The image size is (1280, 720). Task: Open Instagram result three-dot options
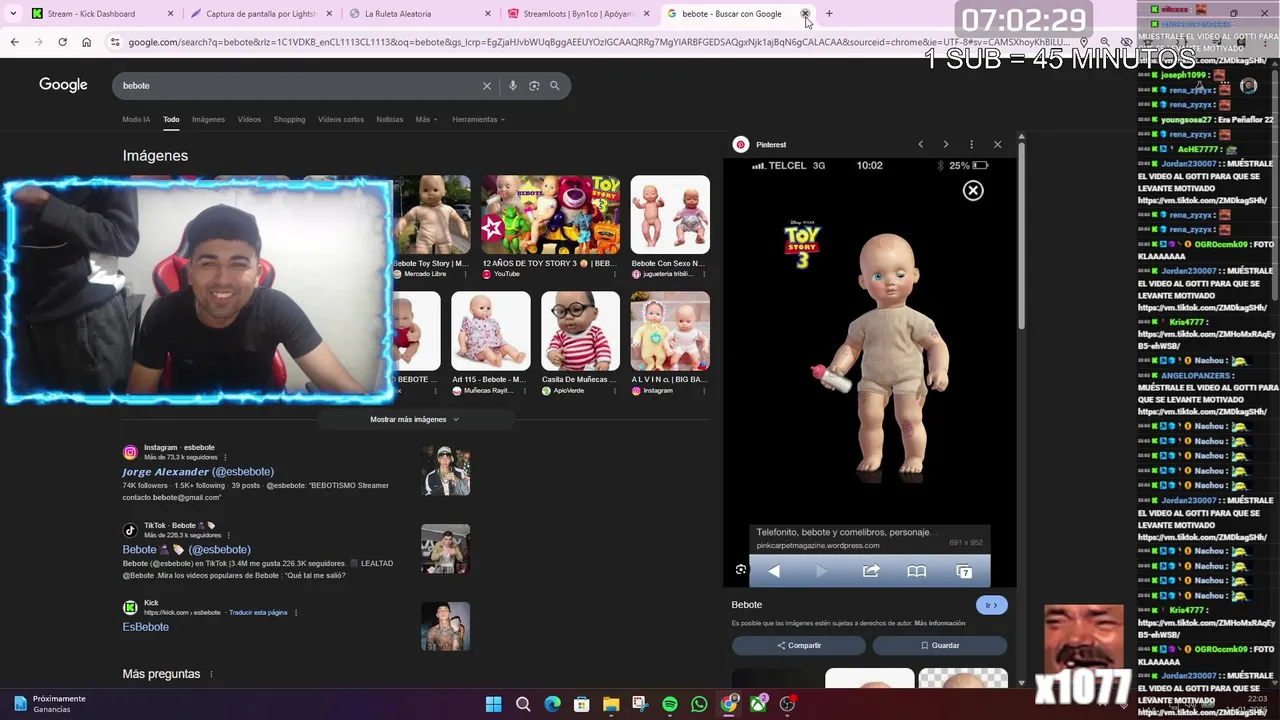pyautogui.click(x=225, y=457)
